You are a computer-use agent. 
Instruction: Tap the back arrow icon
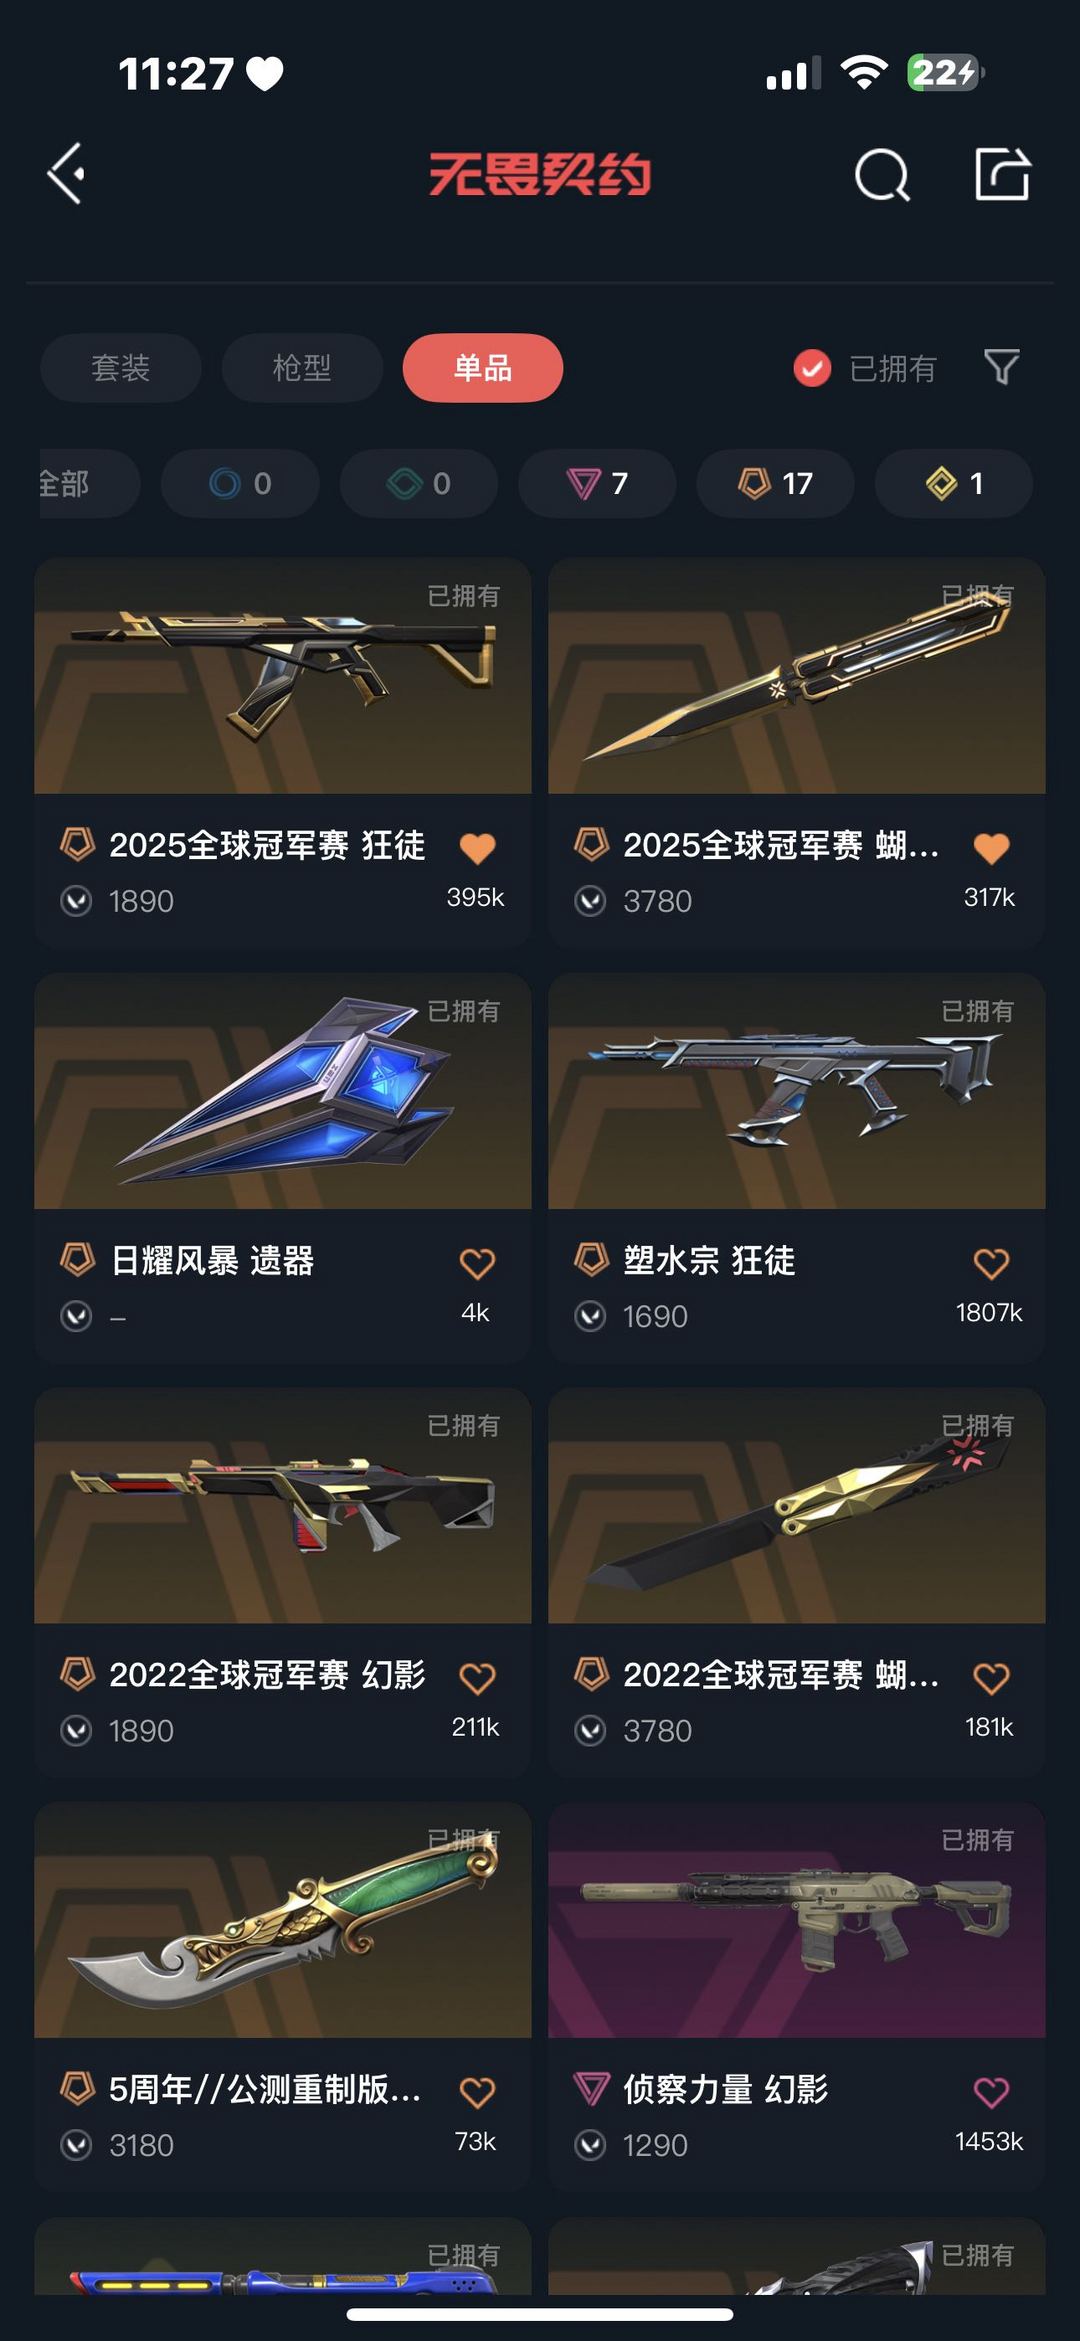coord(66,174)
